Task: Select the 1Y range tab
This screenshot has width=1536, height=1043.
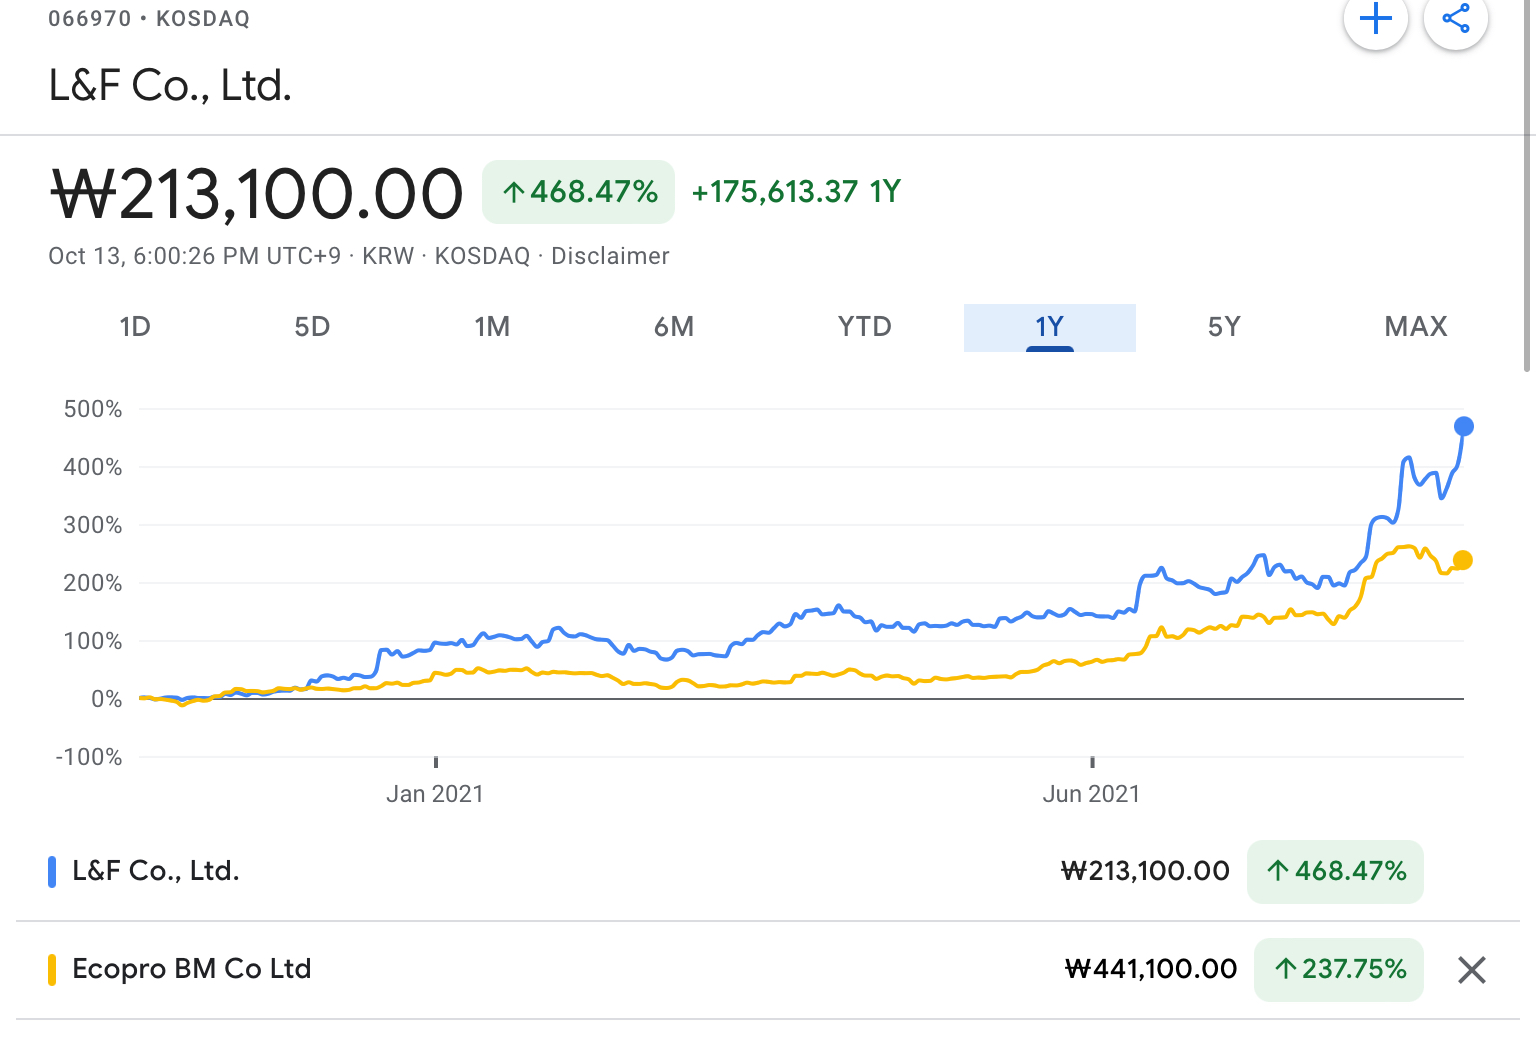Action: pos(1049,327)
